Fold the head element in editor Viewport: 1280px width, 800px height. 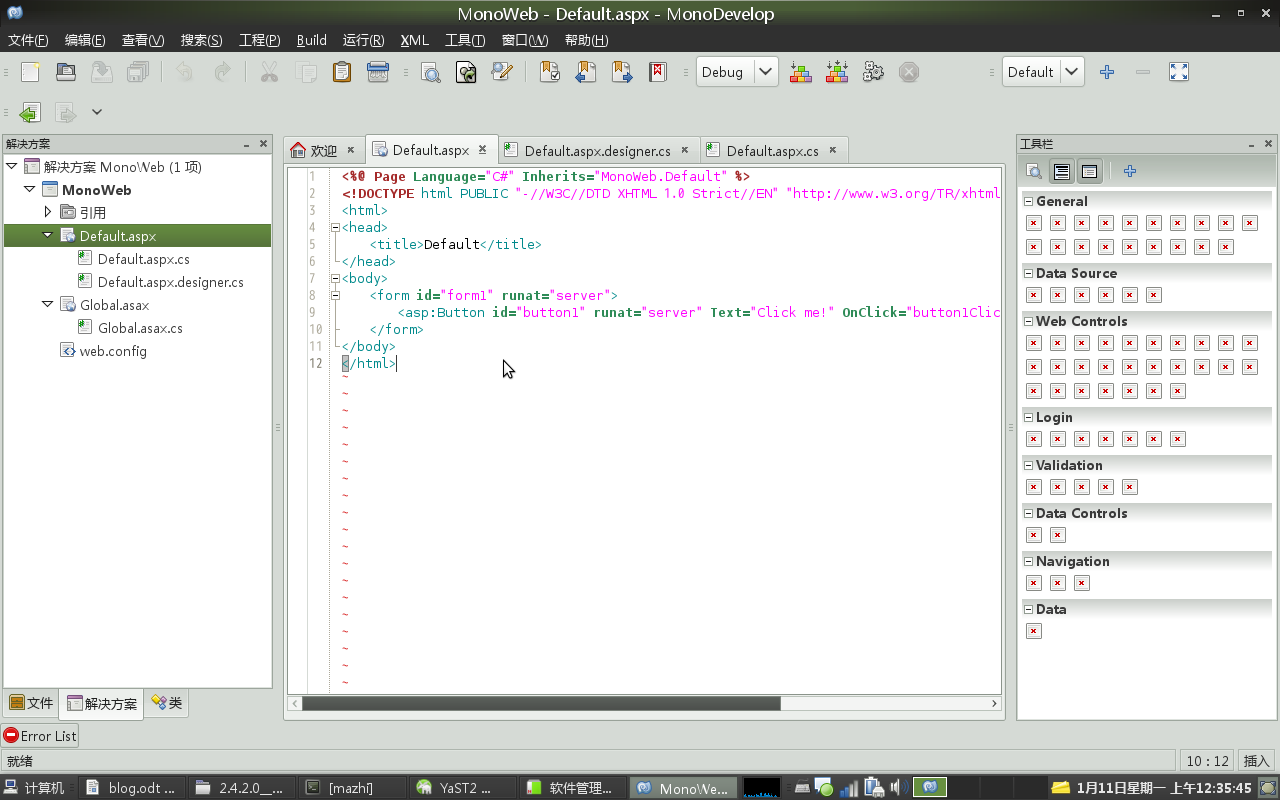point(335,227)
